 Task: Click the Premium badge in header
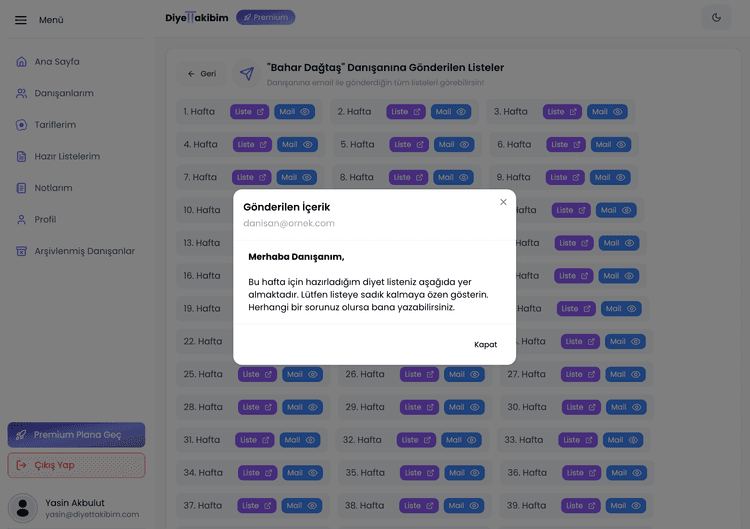pos(265,17)
